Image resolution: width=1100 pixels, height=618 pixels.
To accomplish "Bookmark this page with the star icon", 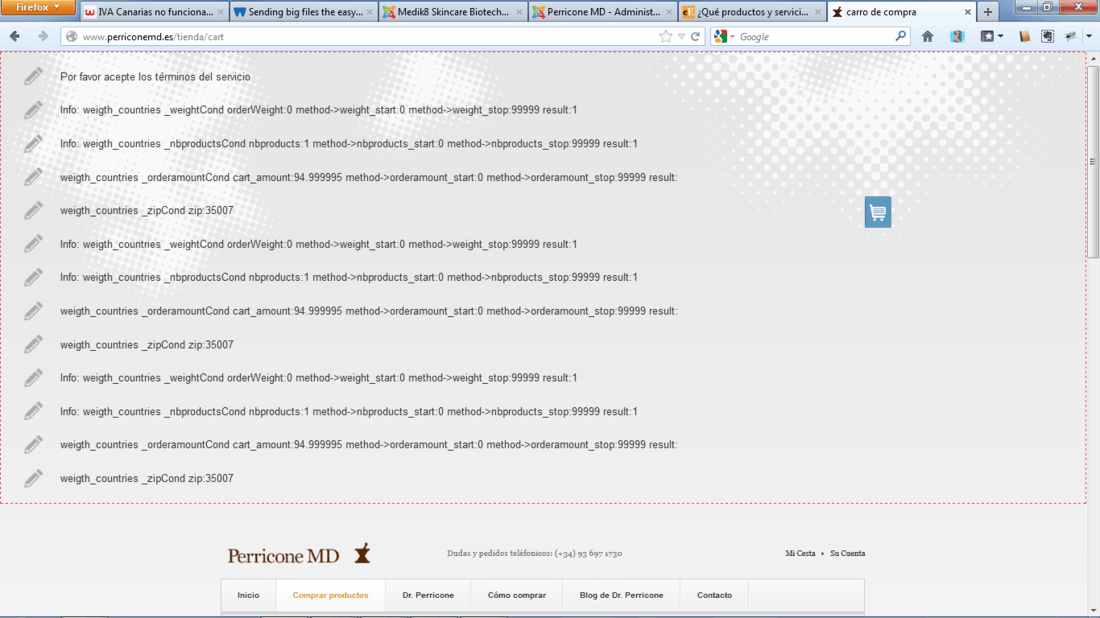I will 665,36.
